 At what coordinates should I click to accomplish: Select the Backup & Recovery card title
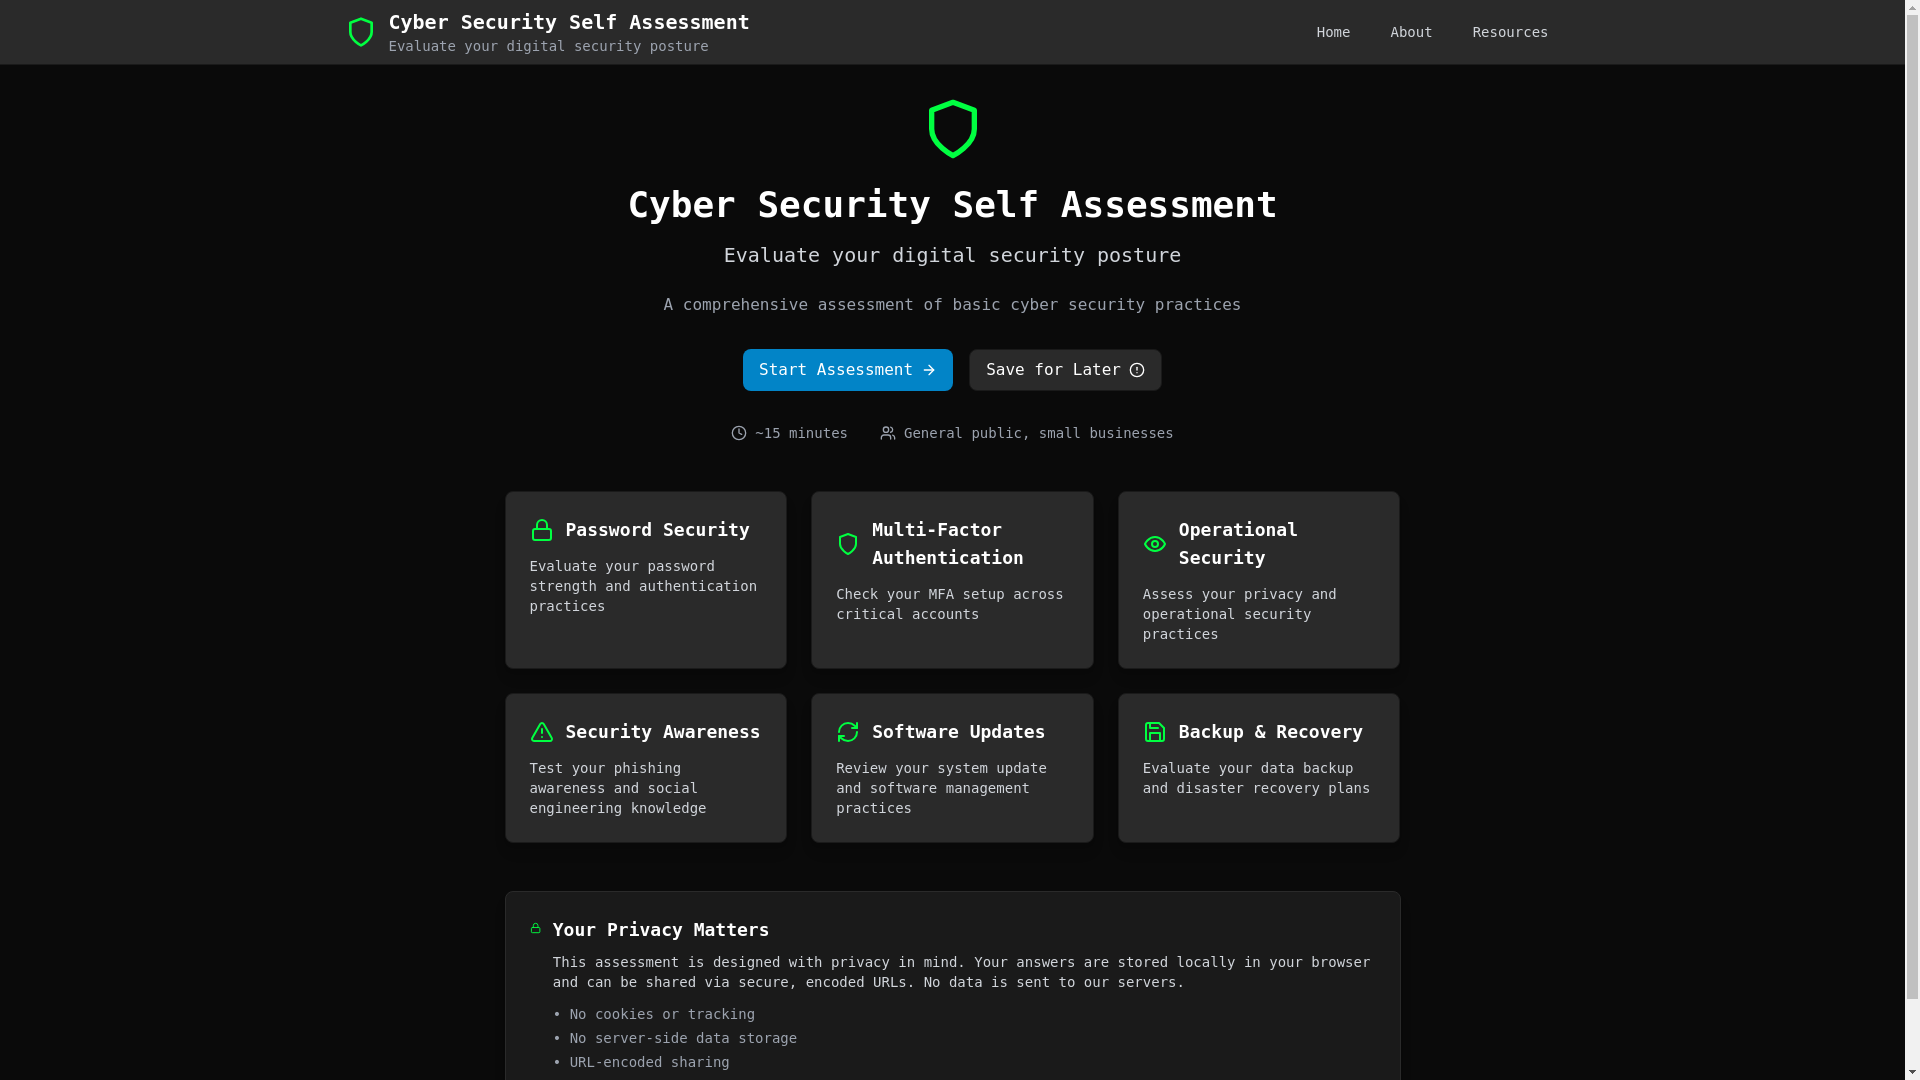click(1270, 732)
